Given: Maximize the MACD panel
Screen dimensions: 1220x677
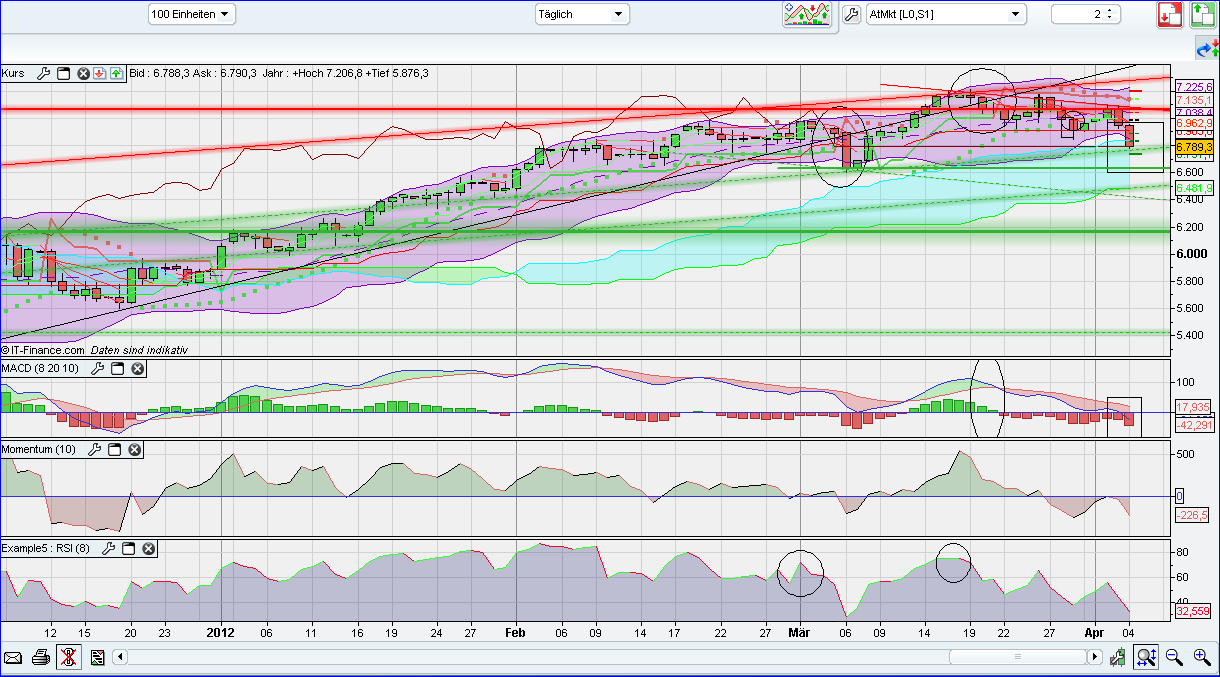Looking at the screenshot, I should coord(117,369).
